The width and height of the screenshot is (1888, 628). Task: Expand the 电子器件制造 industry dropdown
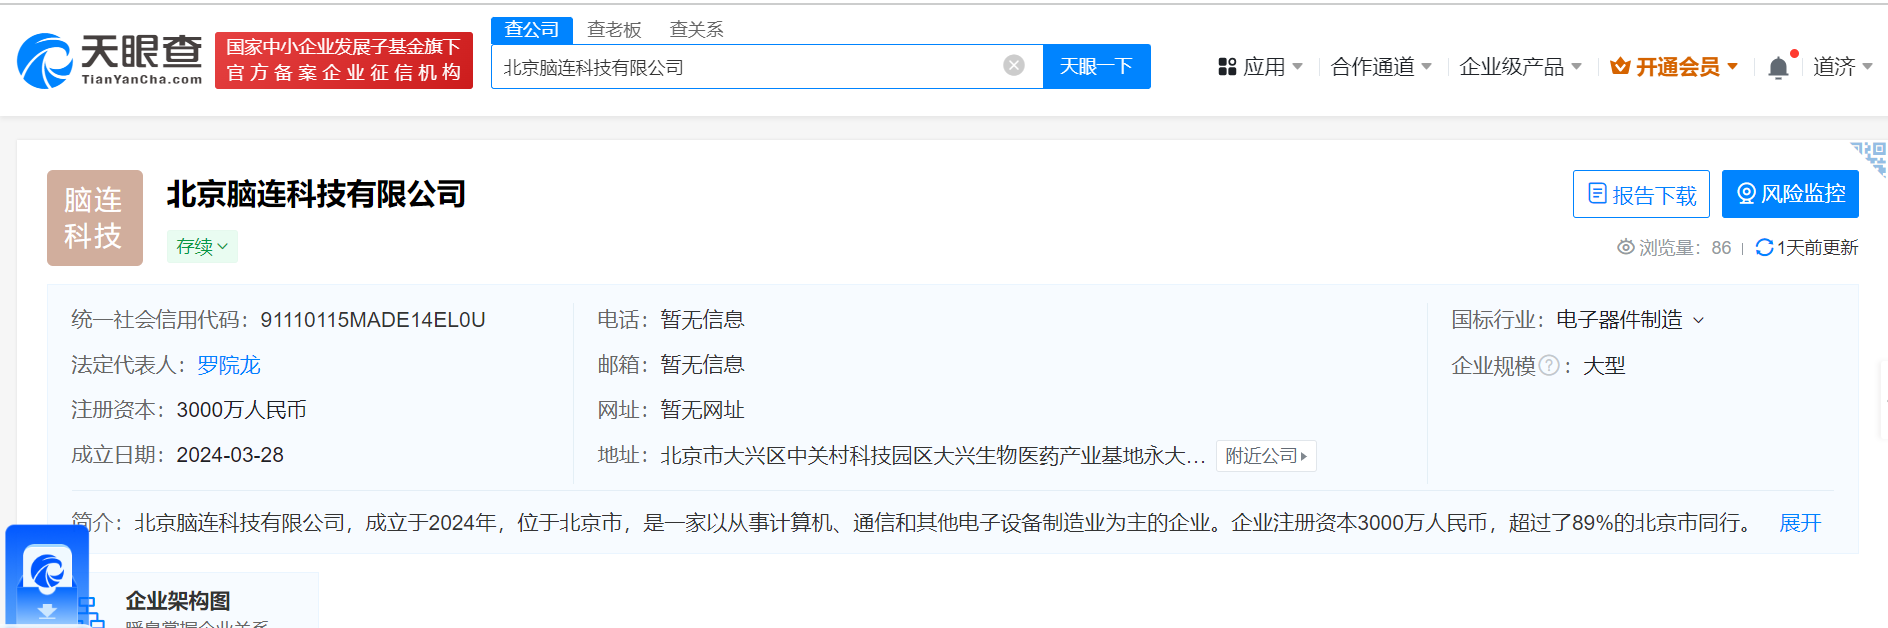tap(1630, 320)
